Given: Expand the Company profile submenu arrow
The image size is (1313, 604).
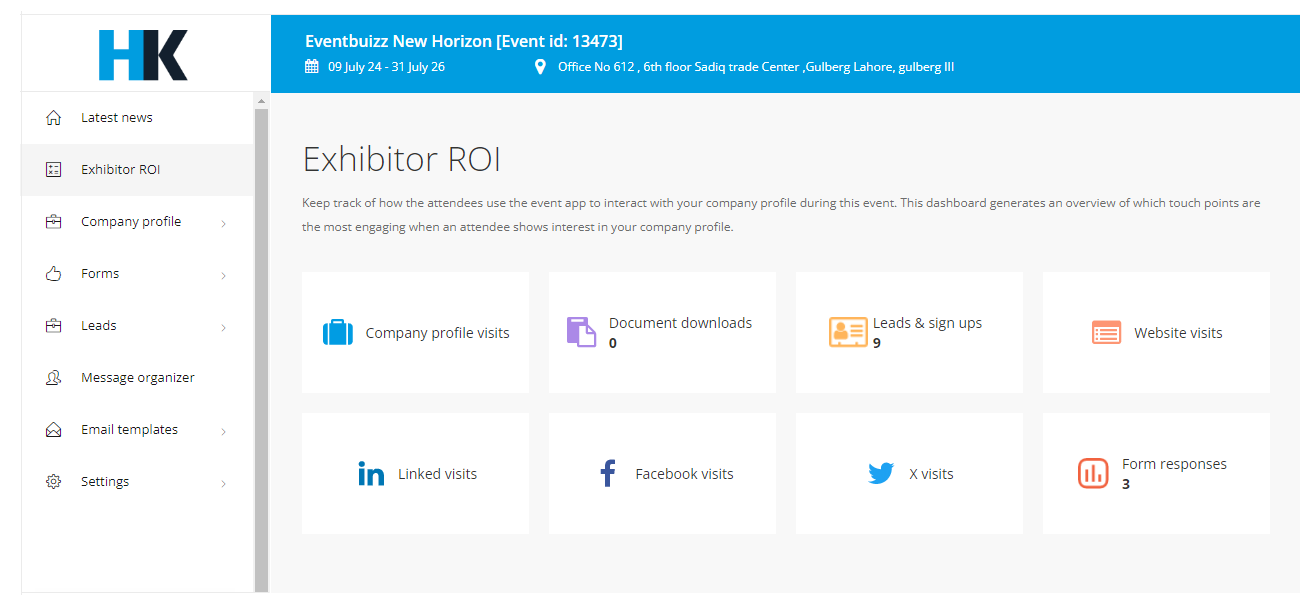Looking at the screenshot, I should point(223,223).
